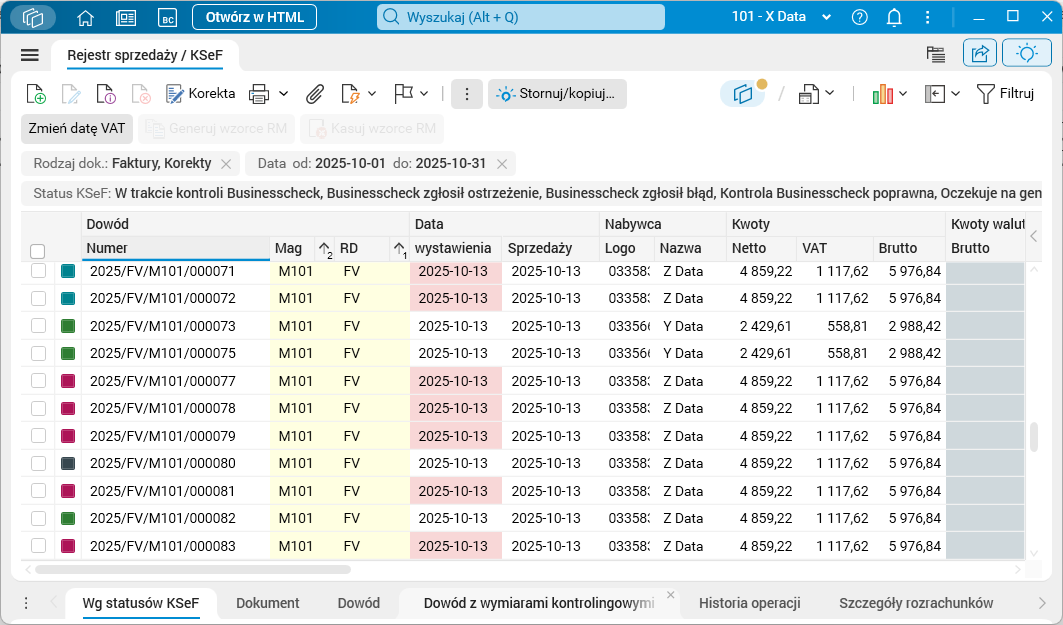Click the notifications bell icon
The height and width of the screenshot is (625, 1063).
(x=894, y=17)
